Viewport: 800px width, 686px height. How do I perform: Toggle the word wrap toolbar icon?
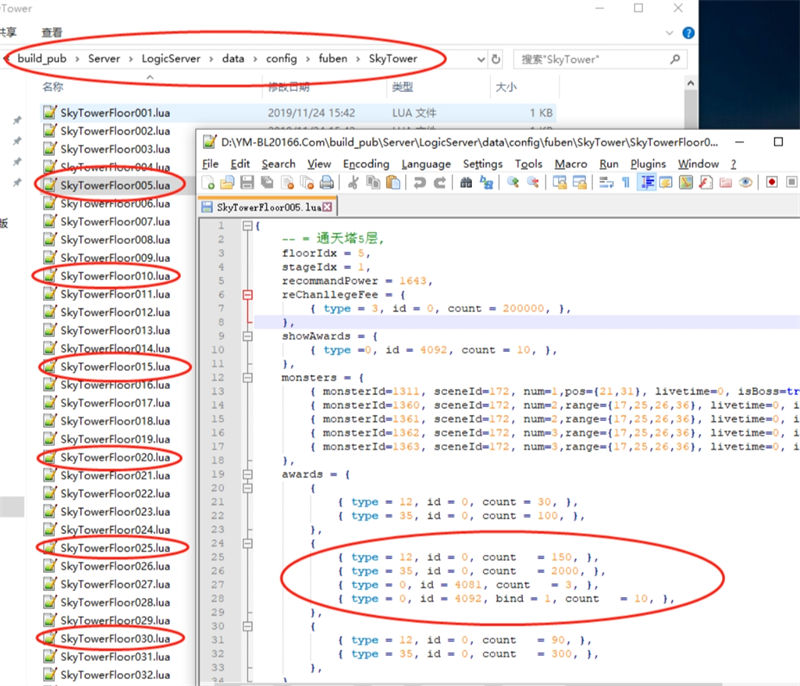coord(606,183)
